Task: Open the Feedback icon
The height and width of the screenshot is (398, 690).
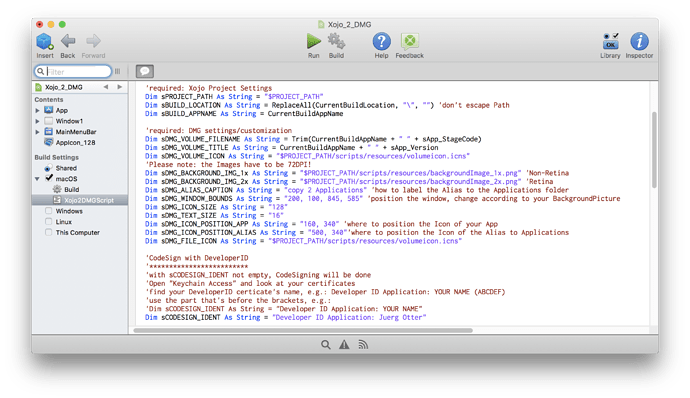Action: tap(410, 41)
